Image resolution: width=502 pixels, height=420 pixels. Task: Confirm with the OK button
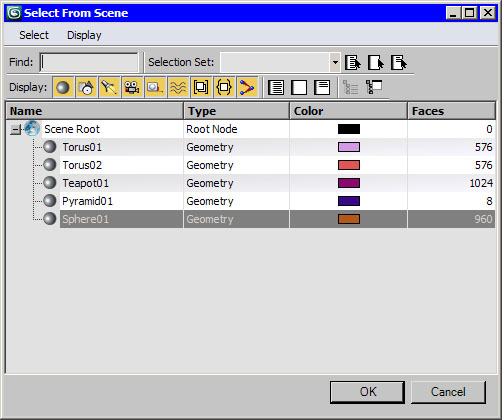pos(367,392)
